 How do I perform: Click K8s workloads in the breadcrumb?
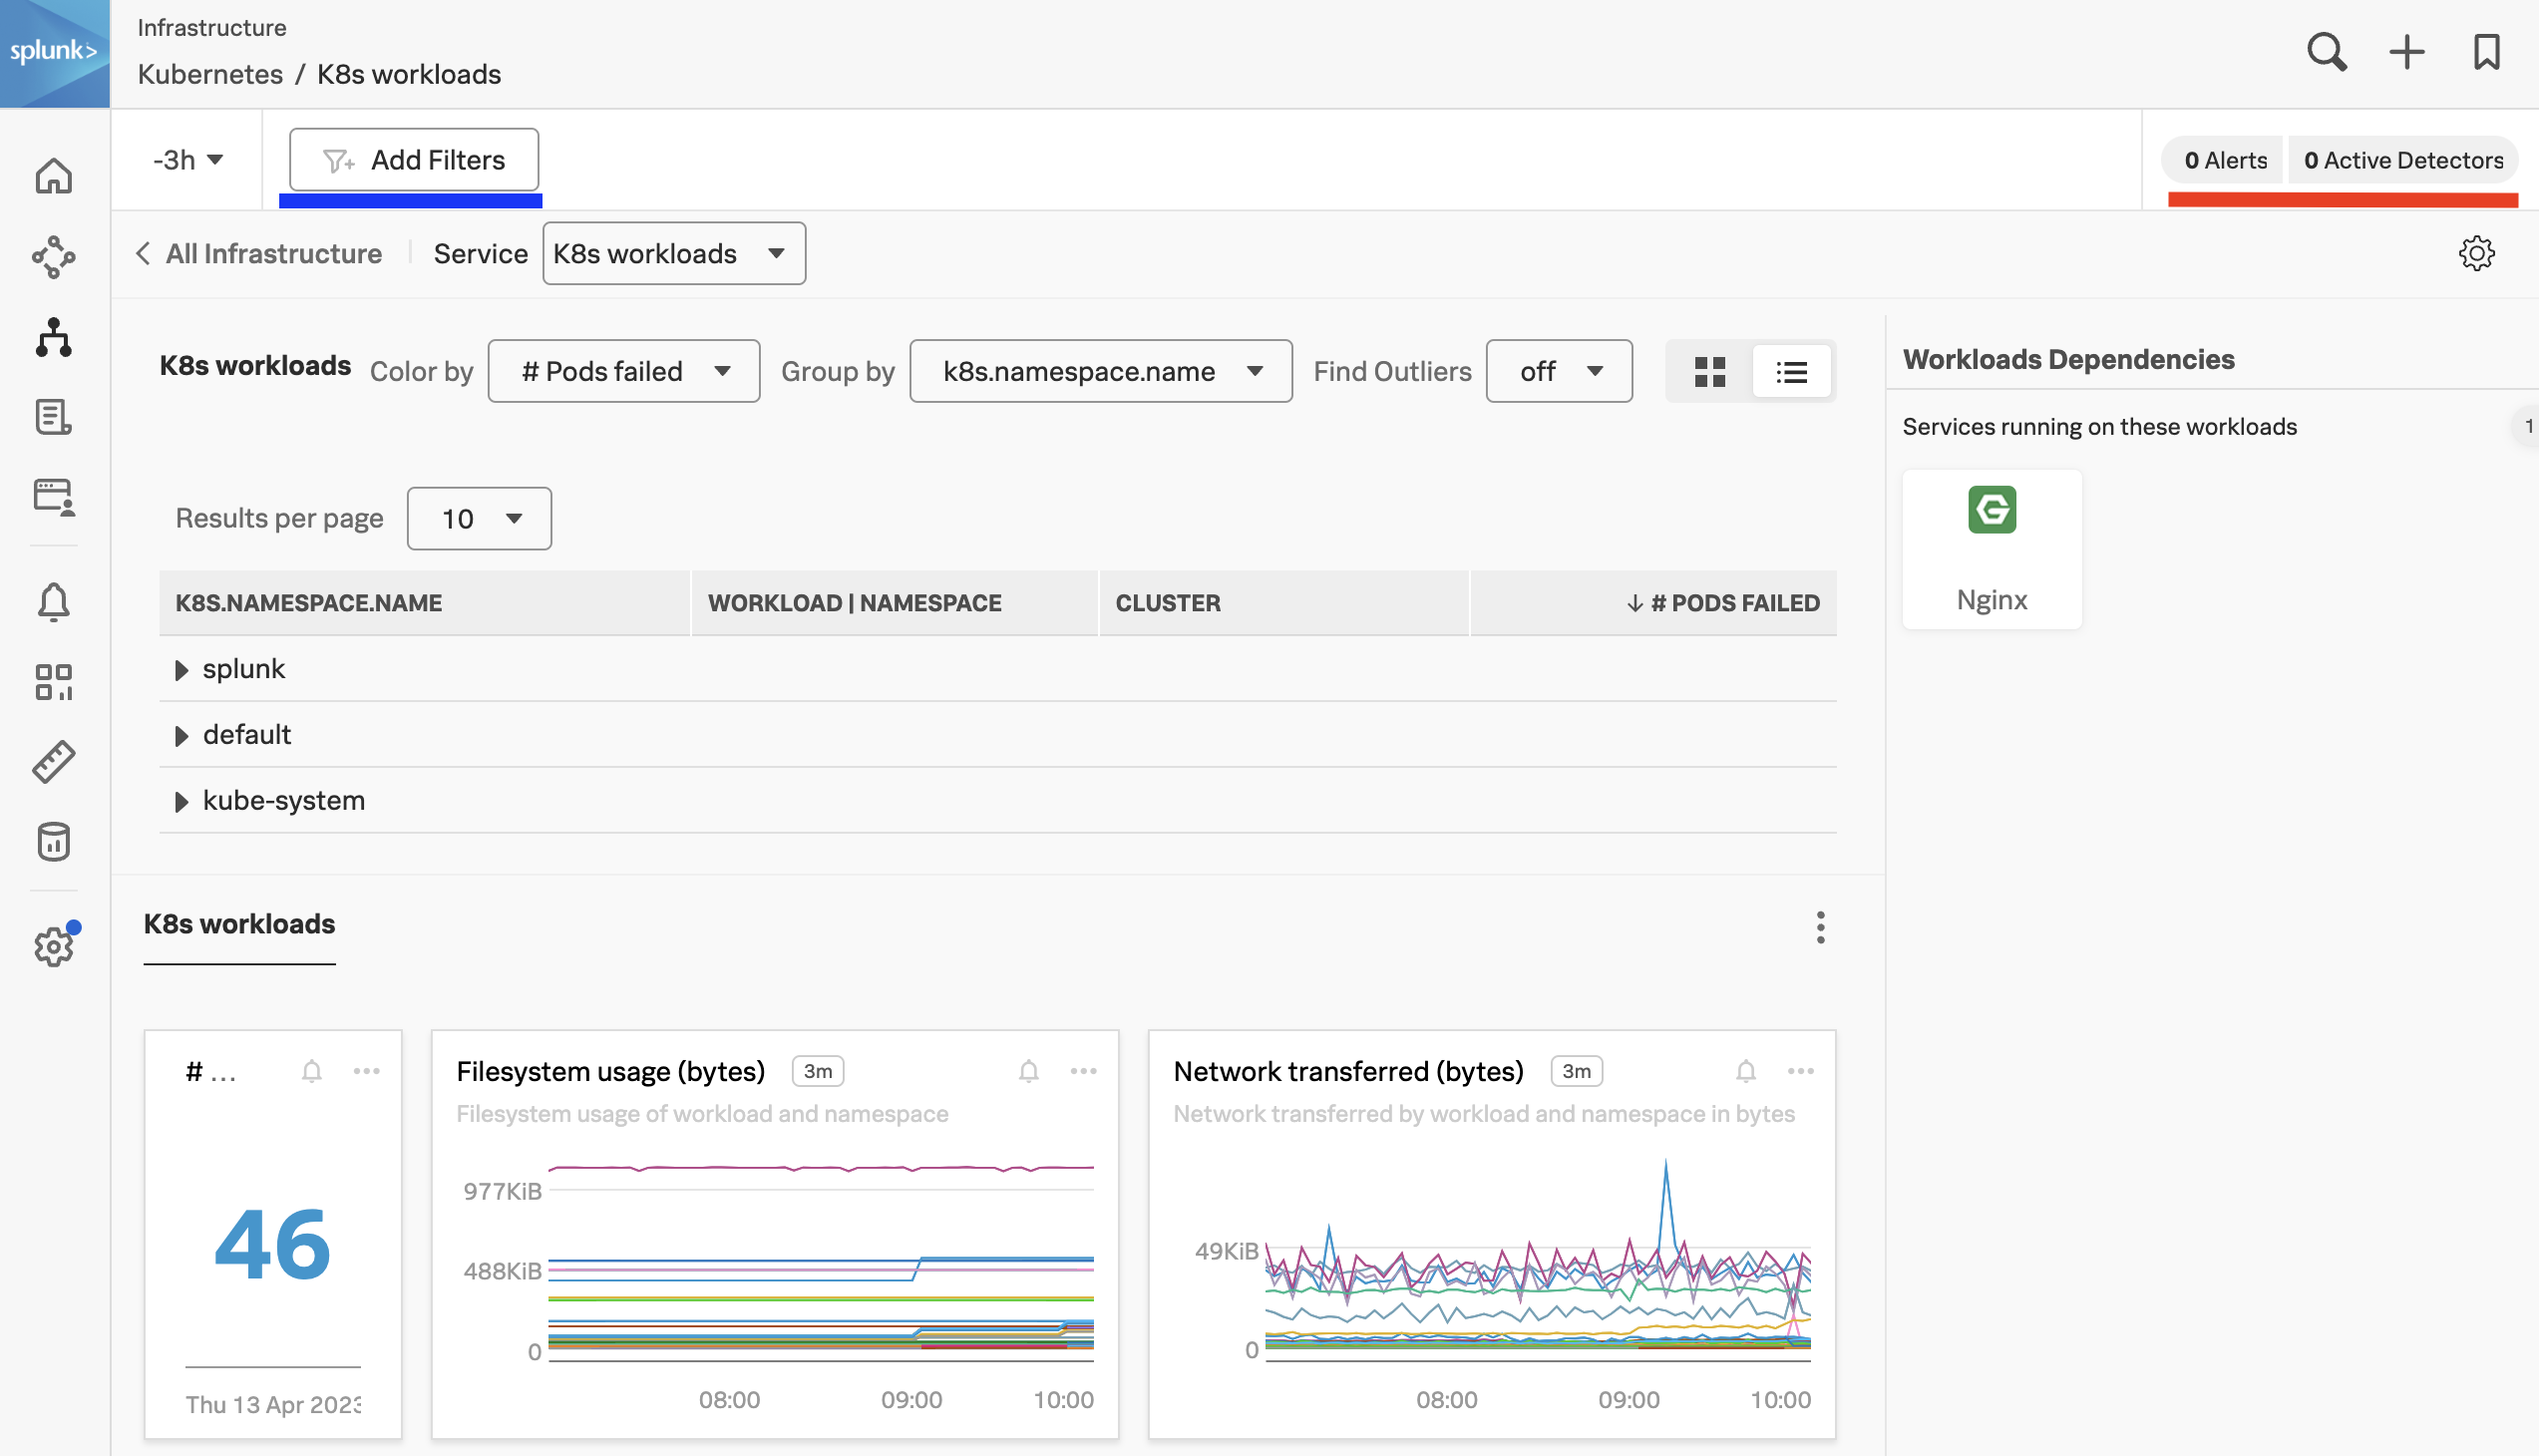pyautogui.click(x=409, y=74)
